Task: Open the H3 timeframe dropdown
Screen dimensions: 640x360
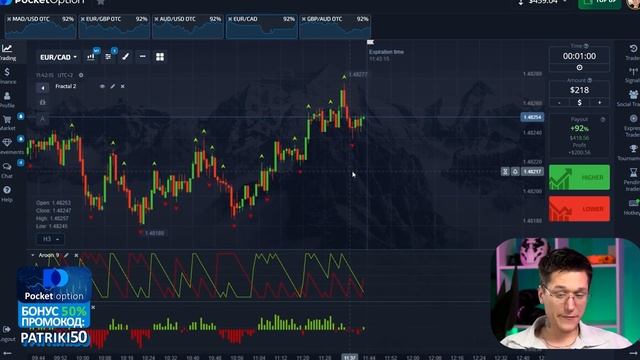Action: 51,239
